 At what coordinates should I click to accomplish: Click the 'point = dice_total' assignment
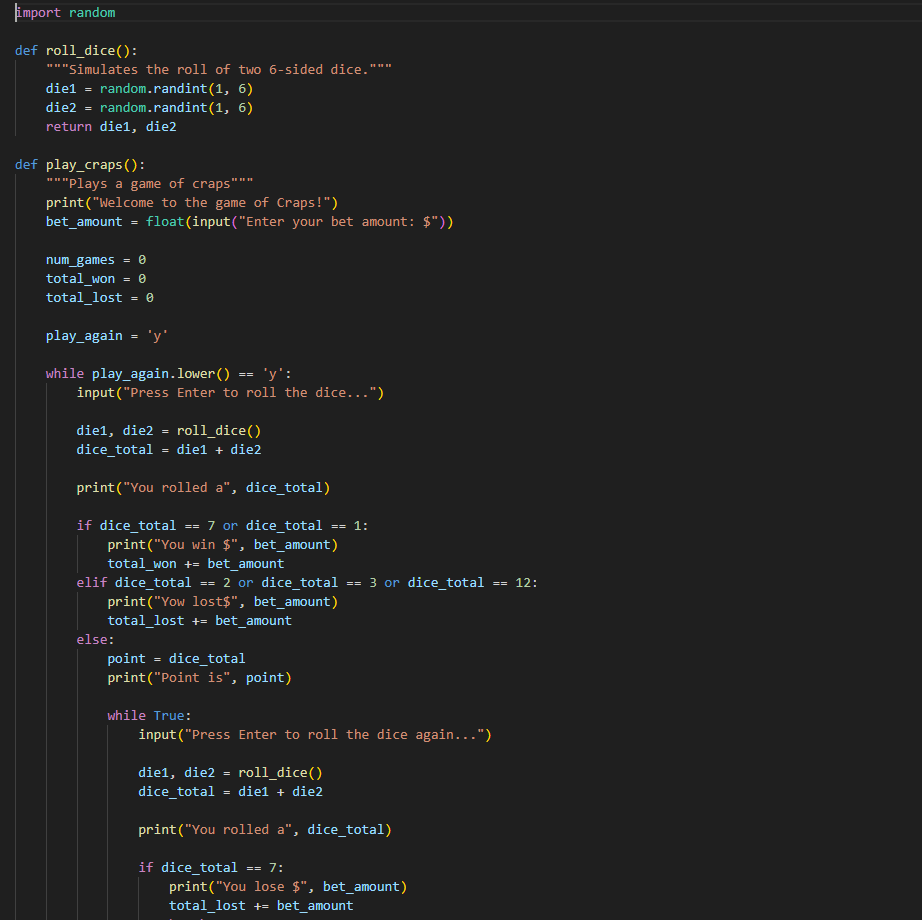[176, 659]
